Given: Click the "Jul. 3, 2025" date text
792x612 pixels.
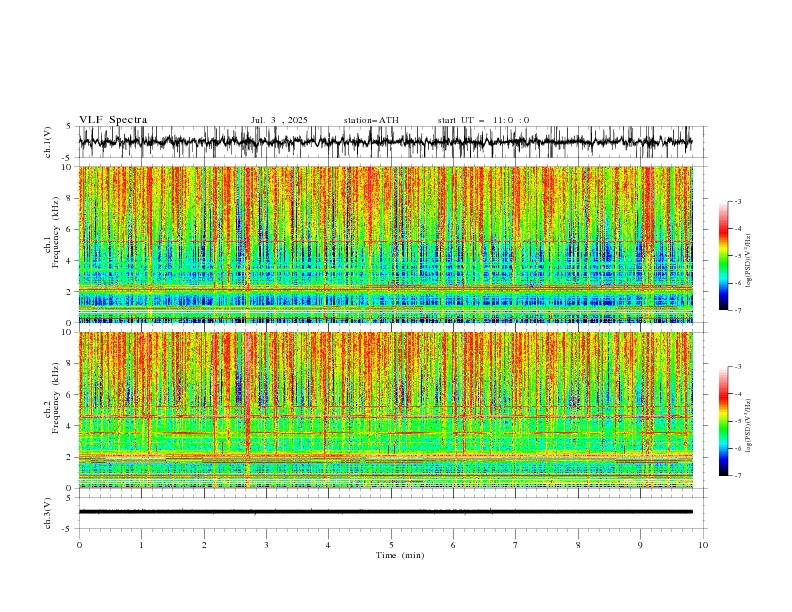Looking at the screenshot, I should coord(279,120).
